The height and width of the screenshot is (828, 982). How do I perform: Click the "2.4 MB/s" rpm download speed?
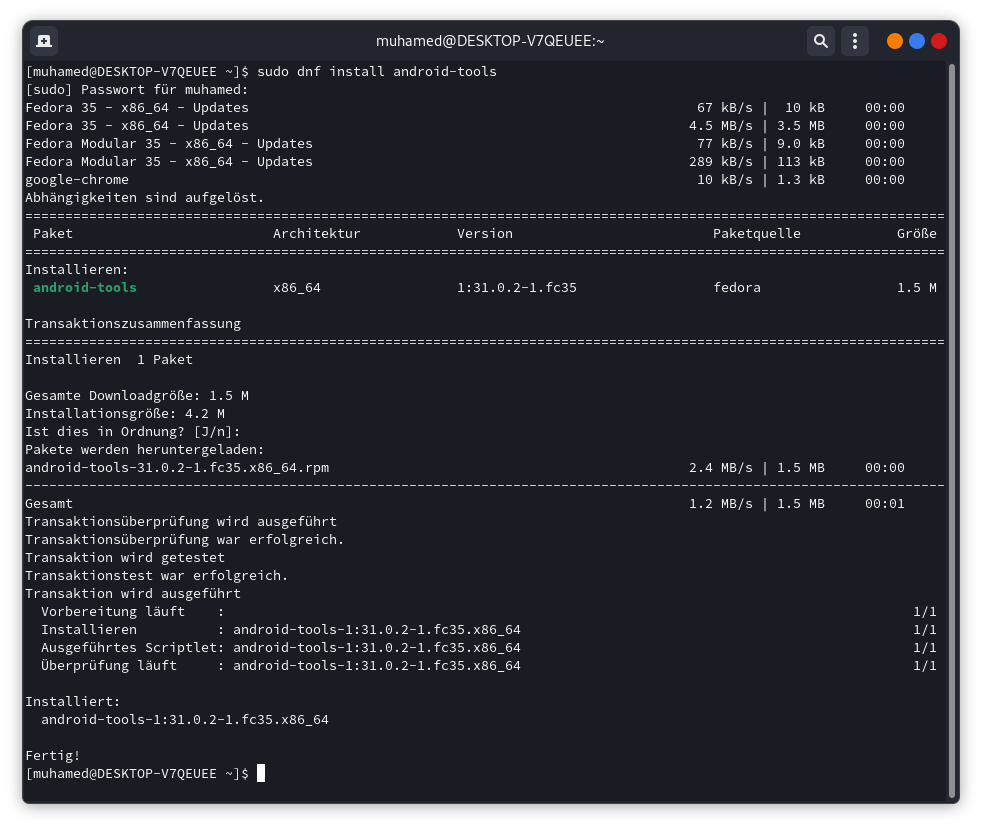pos(721,468)
